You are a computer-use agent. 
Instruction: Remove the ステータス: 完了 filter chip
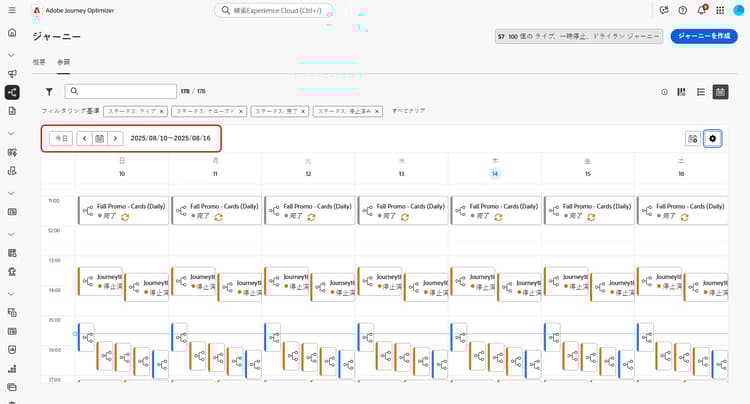[303, 111]
